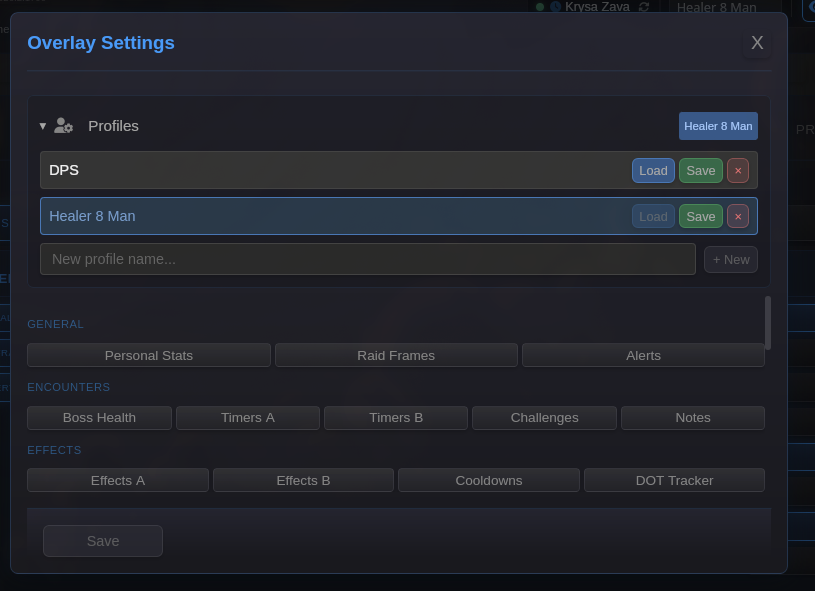Save the Healer 8 Man profile
Screen dimensions: 815x591
(700, 216)
